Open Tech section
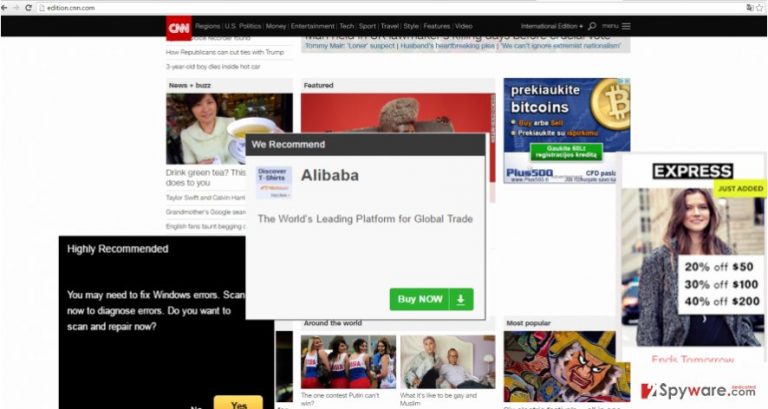Screen dimensions: 768x409 pos(346,26)
